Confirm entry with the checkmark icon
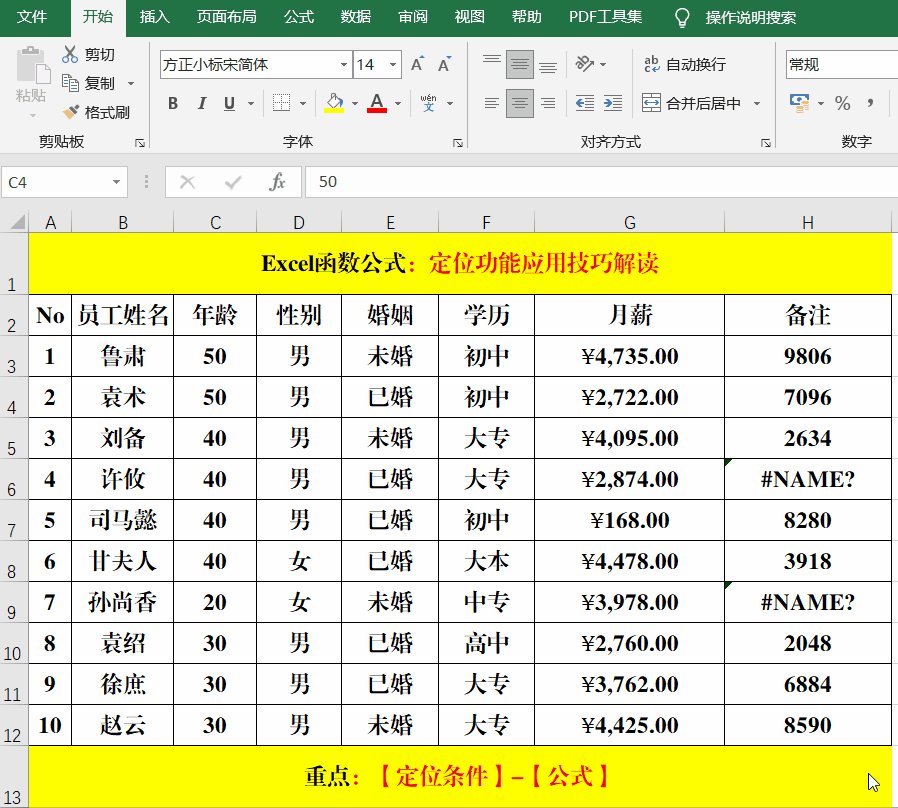Viewport: 898px width, 808px height. pos(233,182)
